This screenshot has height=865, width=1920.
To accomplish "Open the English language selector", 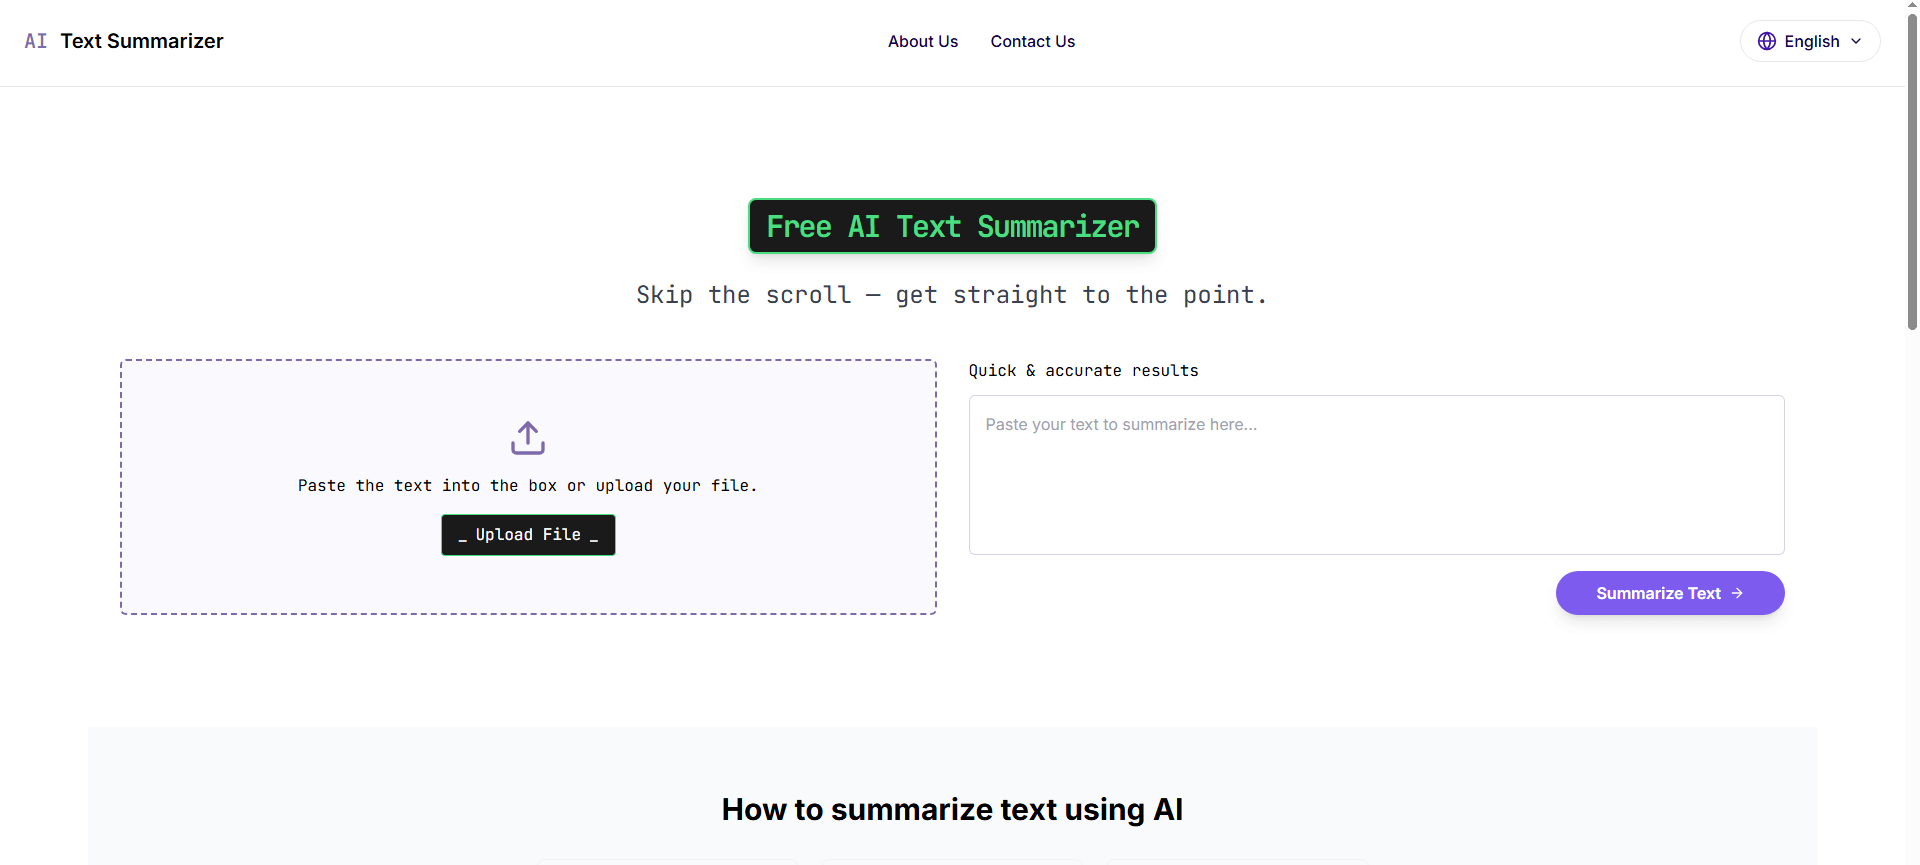I will point(1811,41).
